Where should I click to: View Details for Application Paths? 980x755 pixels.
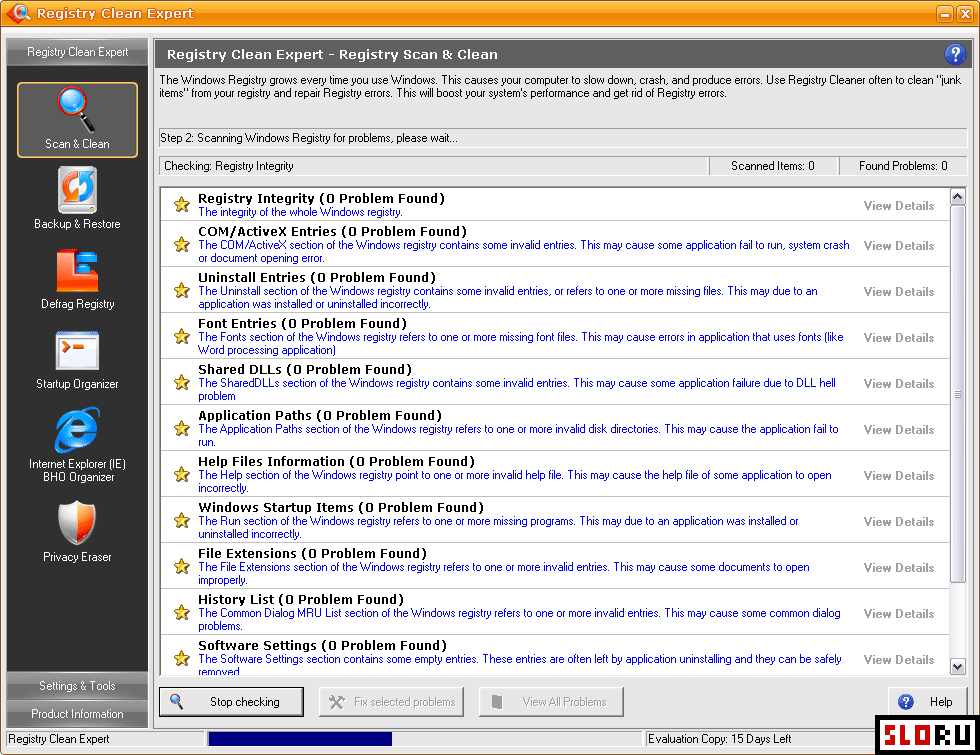[x=899, y=430]
